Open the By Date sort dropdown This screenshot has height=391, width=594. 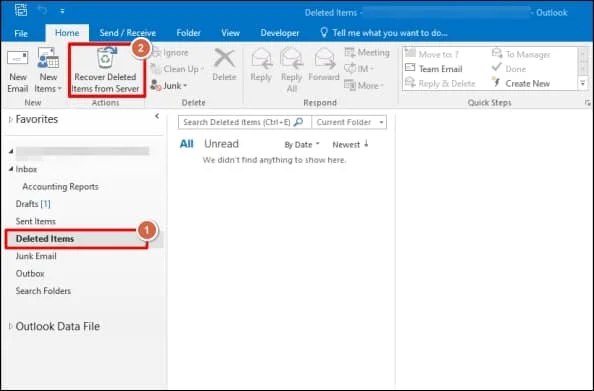[x=302, y=145]
